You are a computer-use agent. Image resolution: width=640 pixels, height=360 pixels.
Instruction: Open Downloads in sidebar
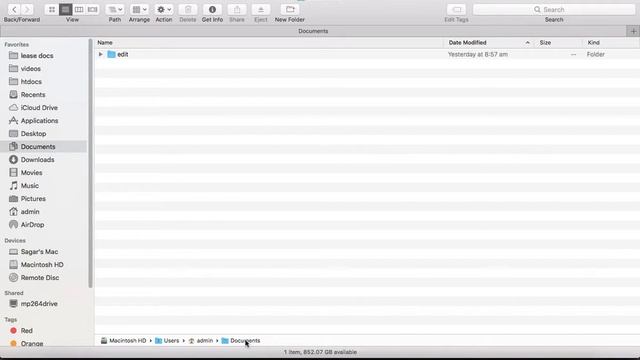coord(37,160)
